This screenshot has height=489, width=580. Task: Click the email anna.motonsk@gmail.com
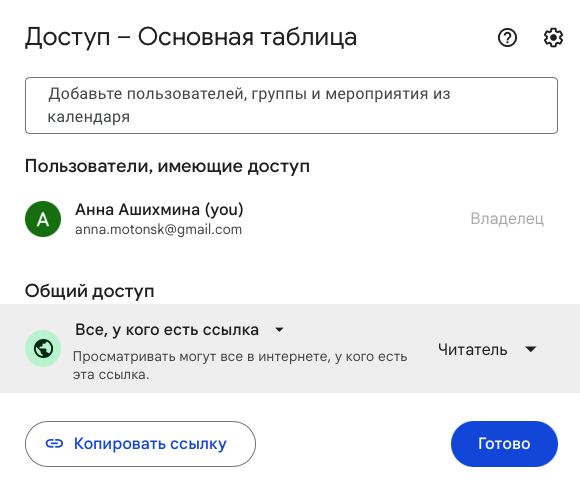159,230
